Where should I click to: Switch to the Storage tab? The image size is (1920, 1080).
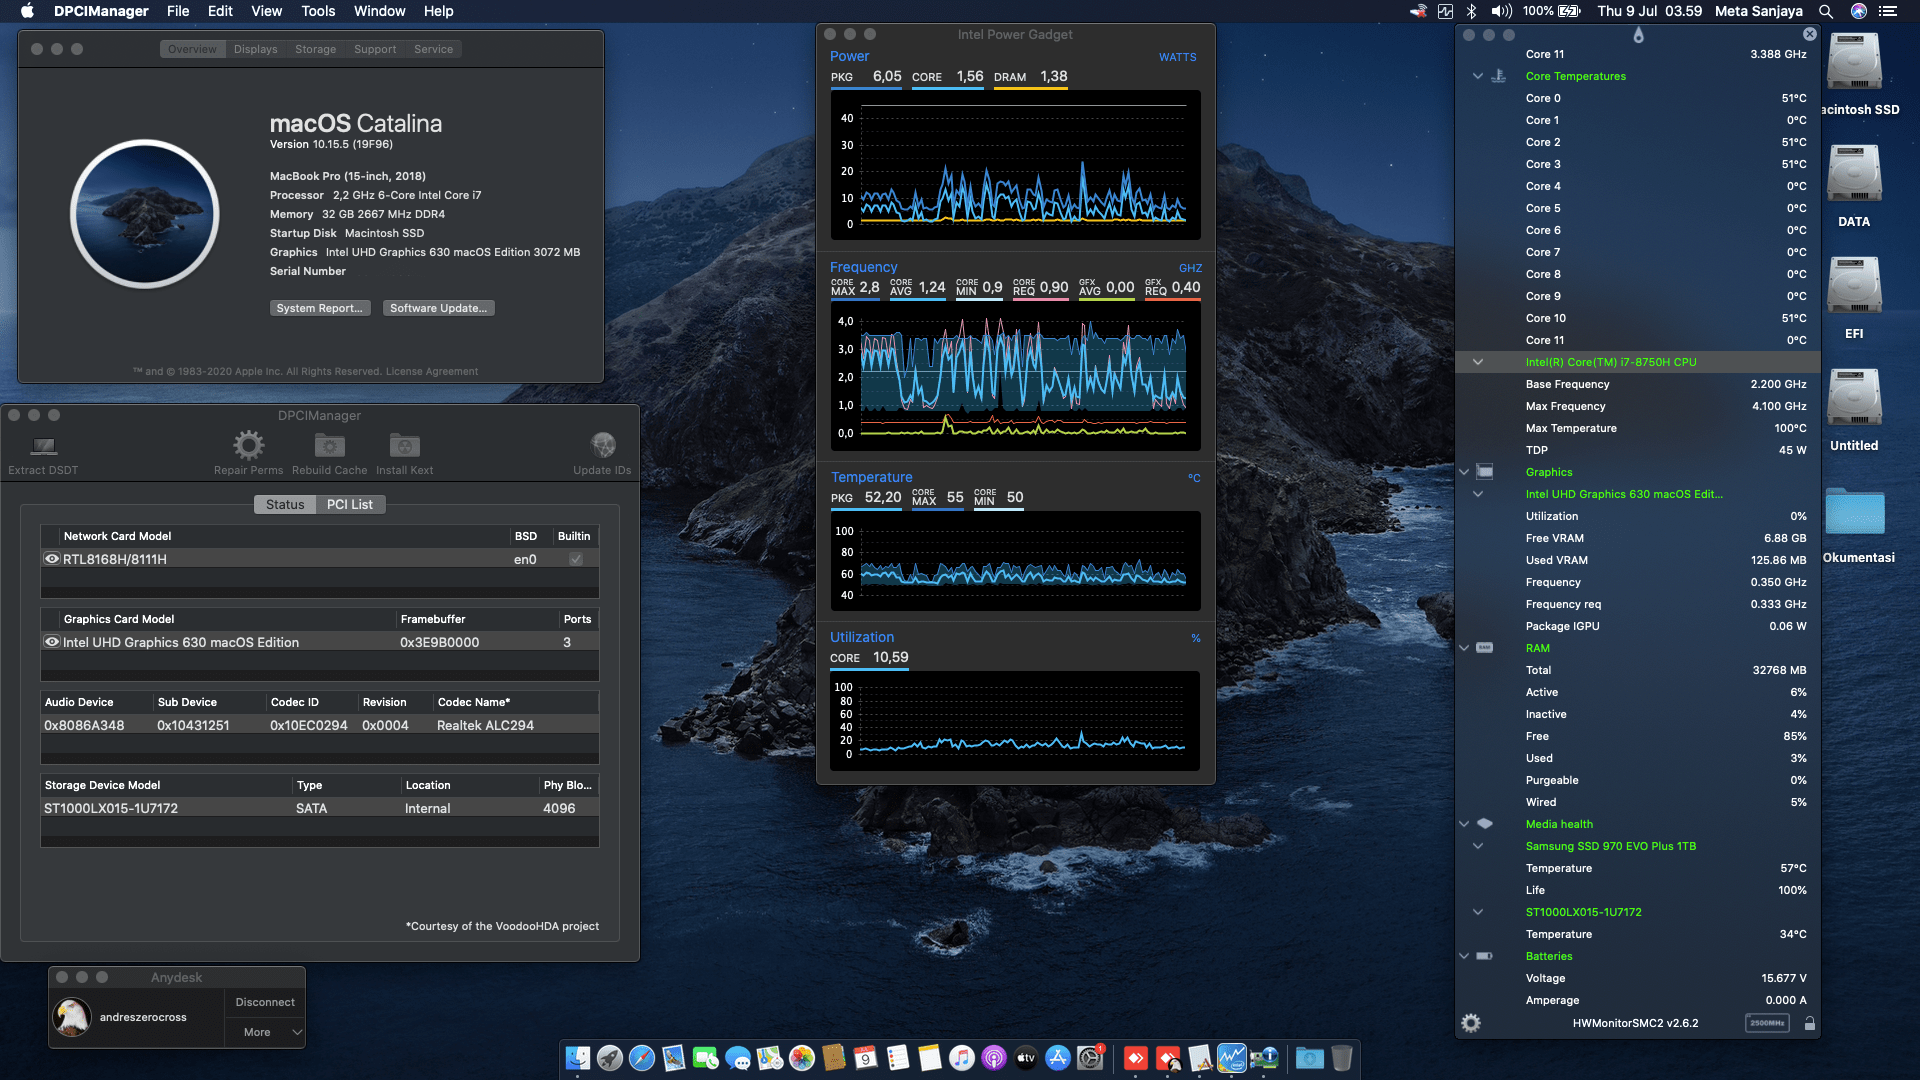[x=315, y=49]
